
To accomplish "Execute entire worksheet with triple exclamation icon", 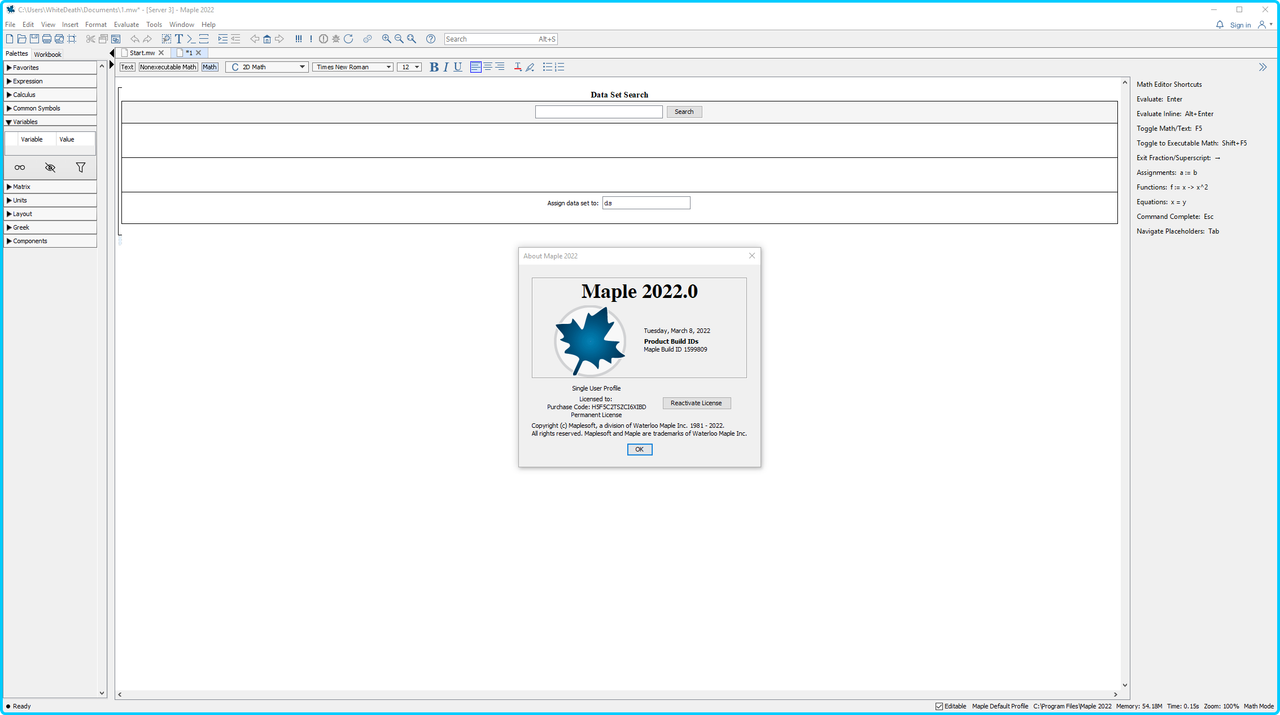I will coord(298,39).
